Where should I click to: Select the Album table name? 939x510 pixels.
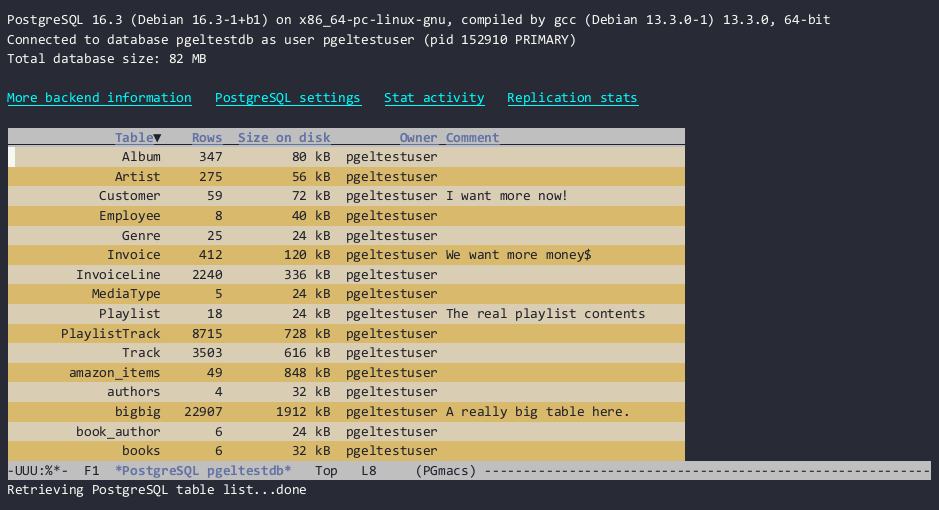coord(141,157)
